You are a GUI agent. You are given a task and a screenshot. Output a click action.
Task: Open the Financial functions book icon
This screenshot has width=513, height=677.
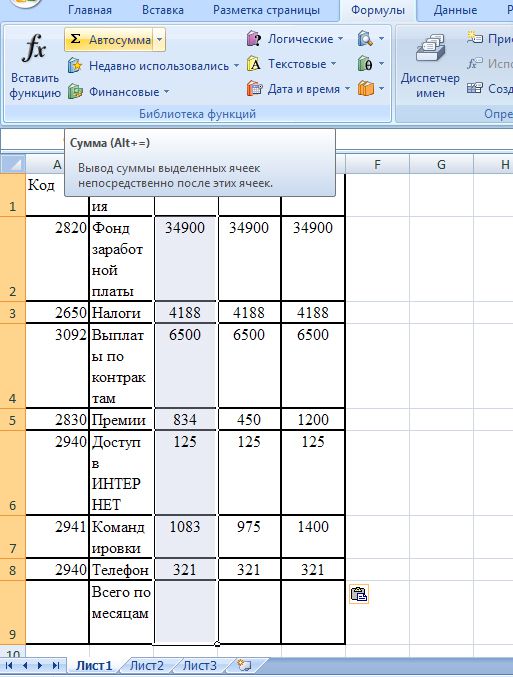(75, 92)
